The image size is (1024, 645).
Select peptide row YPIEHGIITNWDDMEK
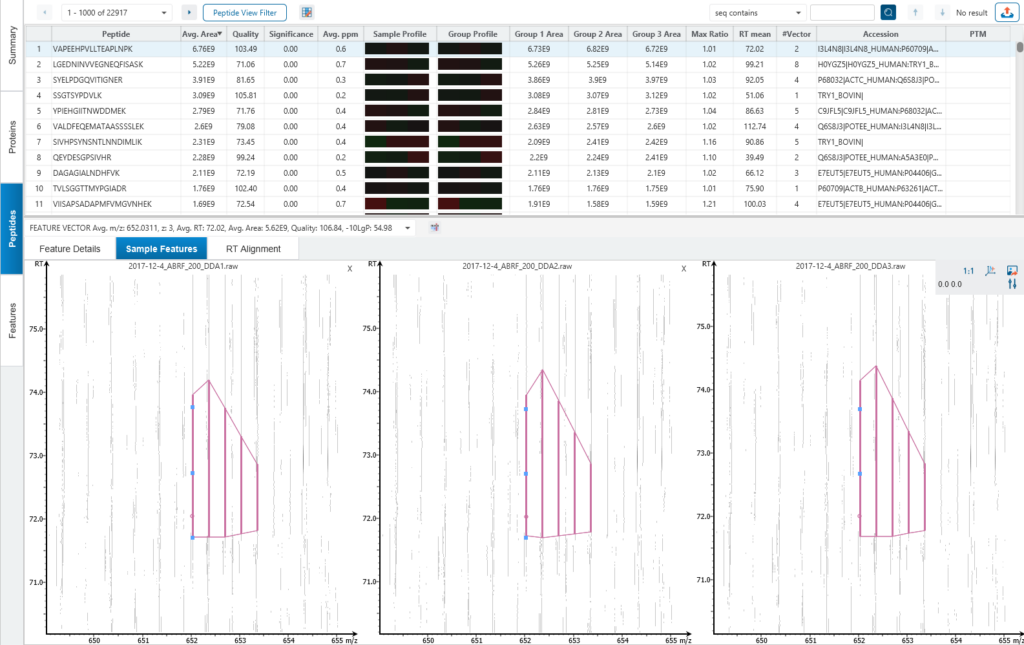tap(520, 111)
